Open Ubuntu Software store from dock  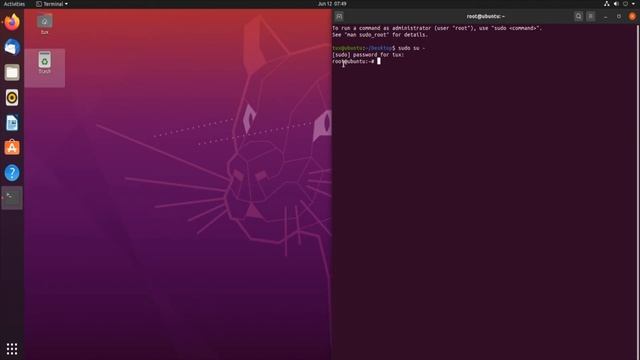[12, 148]
